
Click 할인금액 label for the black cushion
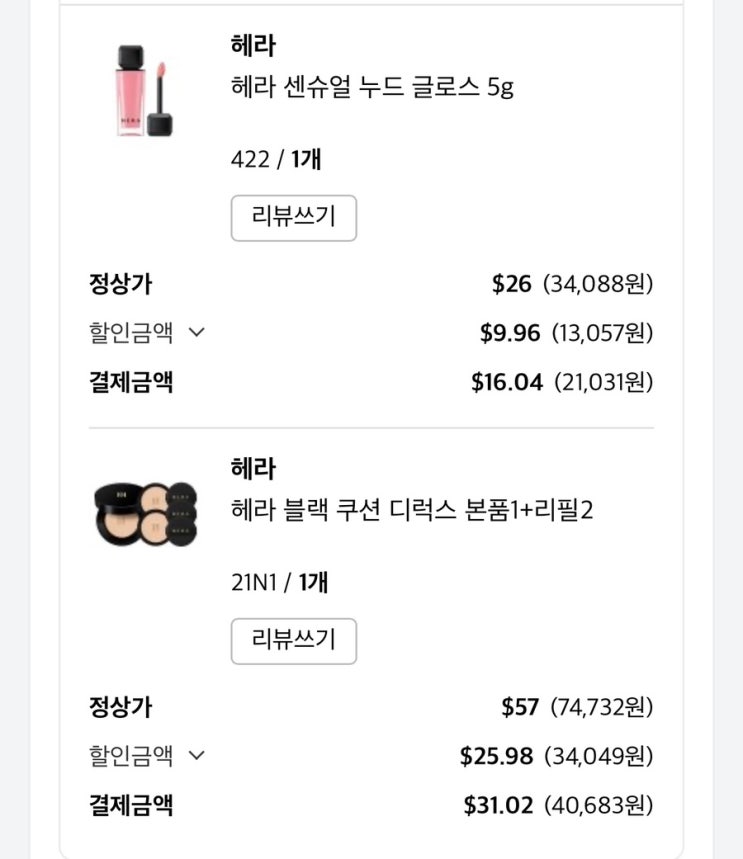point(131,756)
